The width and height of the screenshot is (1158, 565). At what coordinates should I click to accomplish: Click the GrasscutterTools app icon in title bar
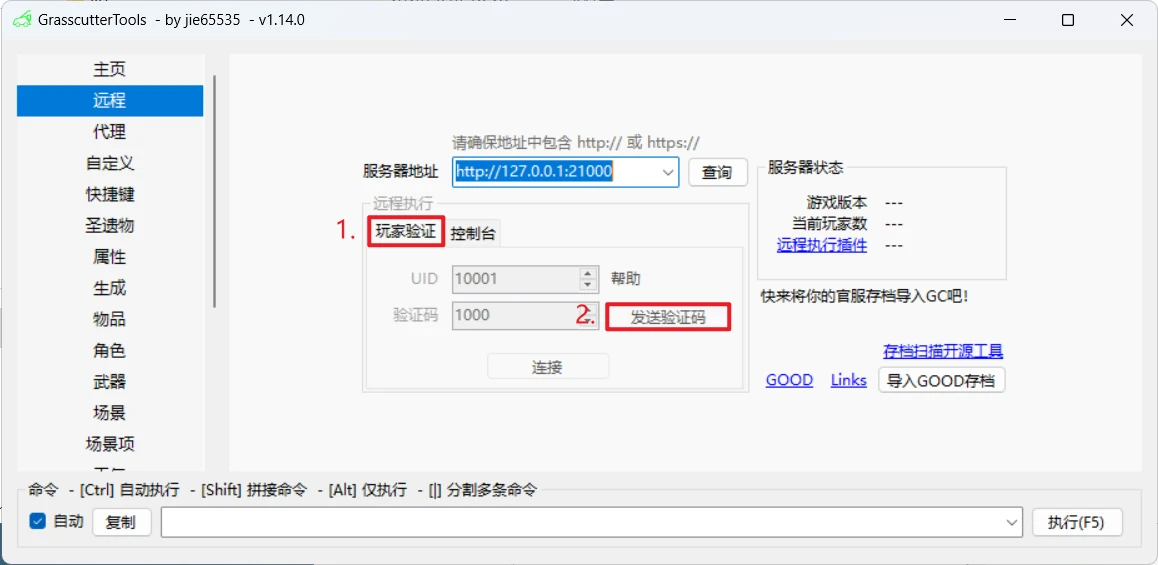pos(21,20)
